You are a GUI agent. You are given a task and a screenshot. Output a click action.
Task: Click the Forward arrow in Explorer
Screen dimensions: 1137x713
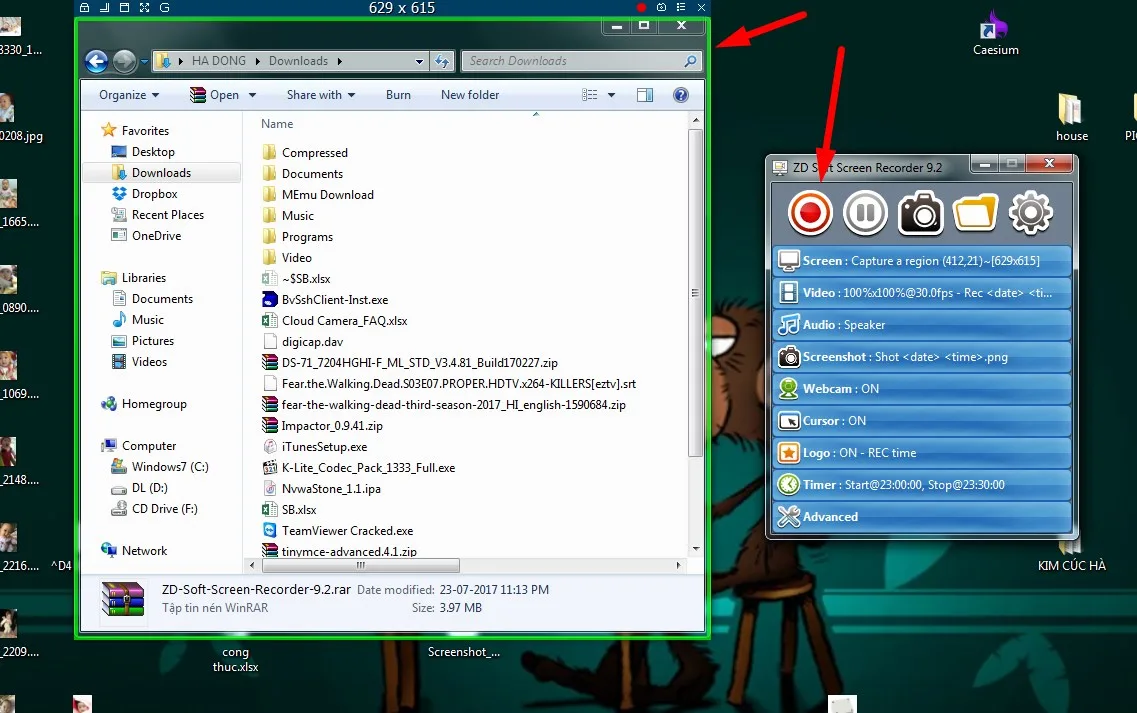(125, 61)
